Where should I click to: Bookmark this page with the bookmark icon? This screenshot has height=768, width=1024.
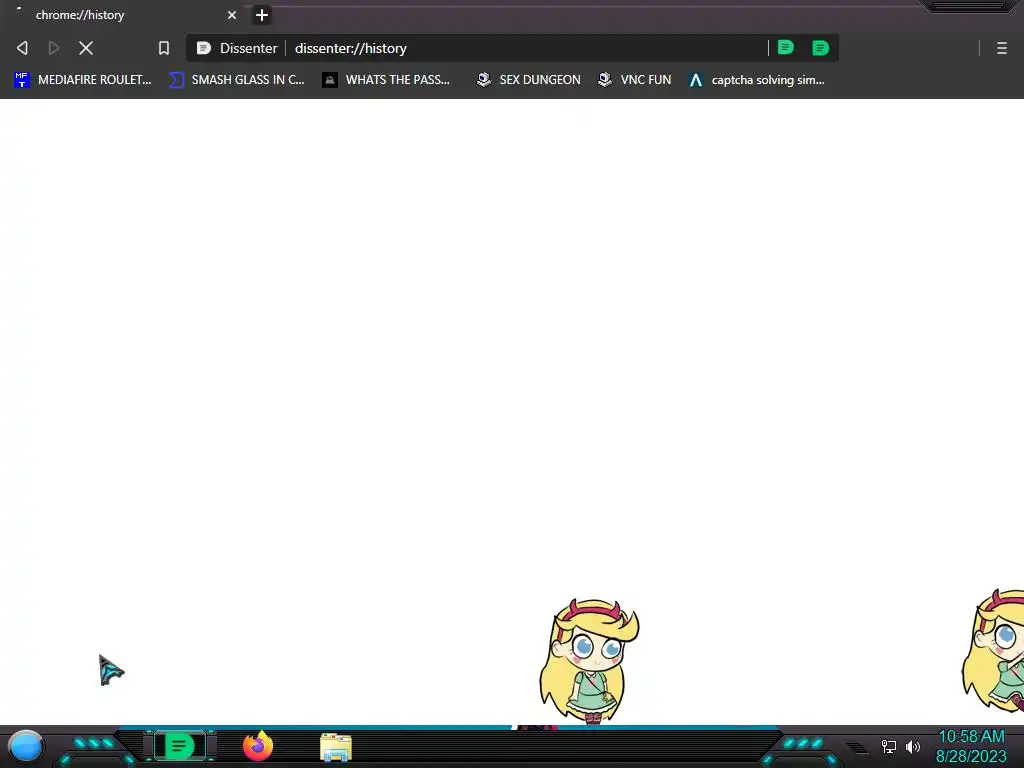coord(164,48)
